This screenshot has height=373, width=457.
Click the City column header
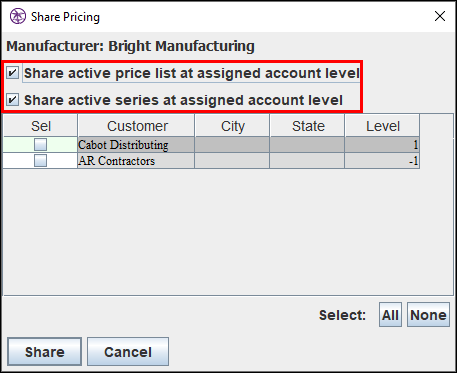232,126
